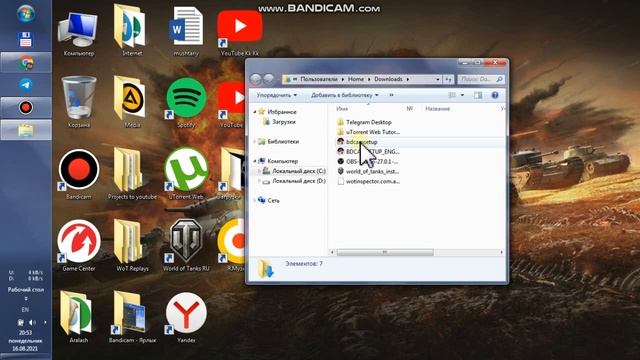Click the horizontal scrollbar in file list
640x360 pixels.
(384, 252)
